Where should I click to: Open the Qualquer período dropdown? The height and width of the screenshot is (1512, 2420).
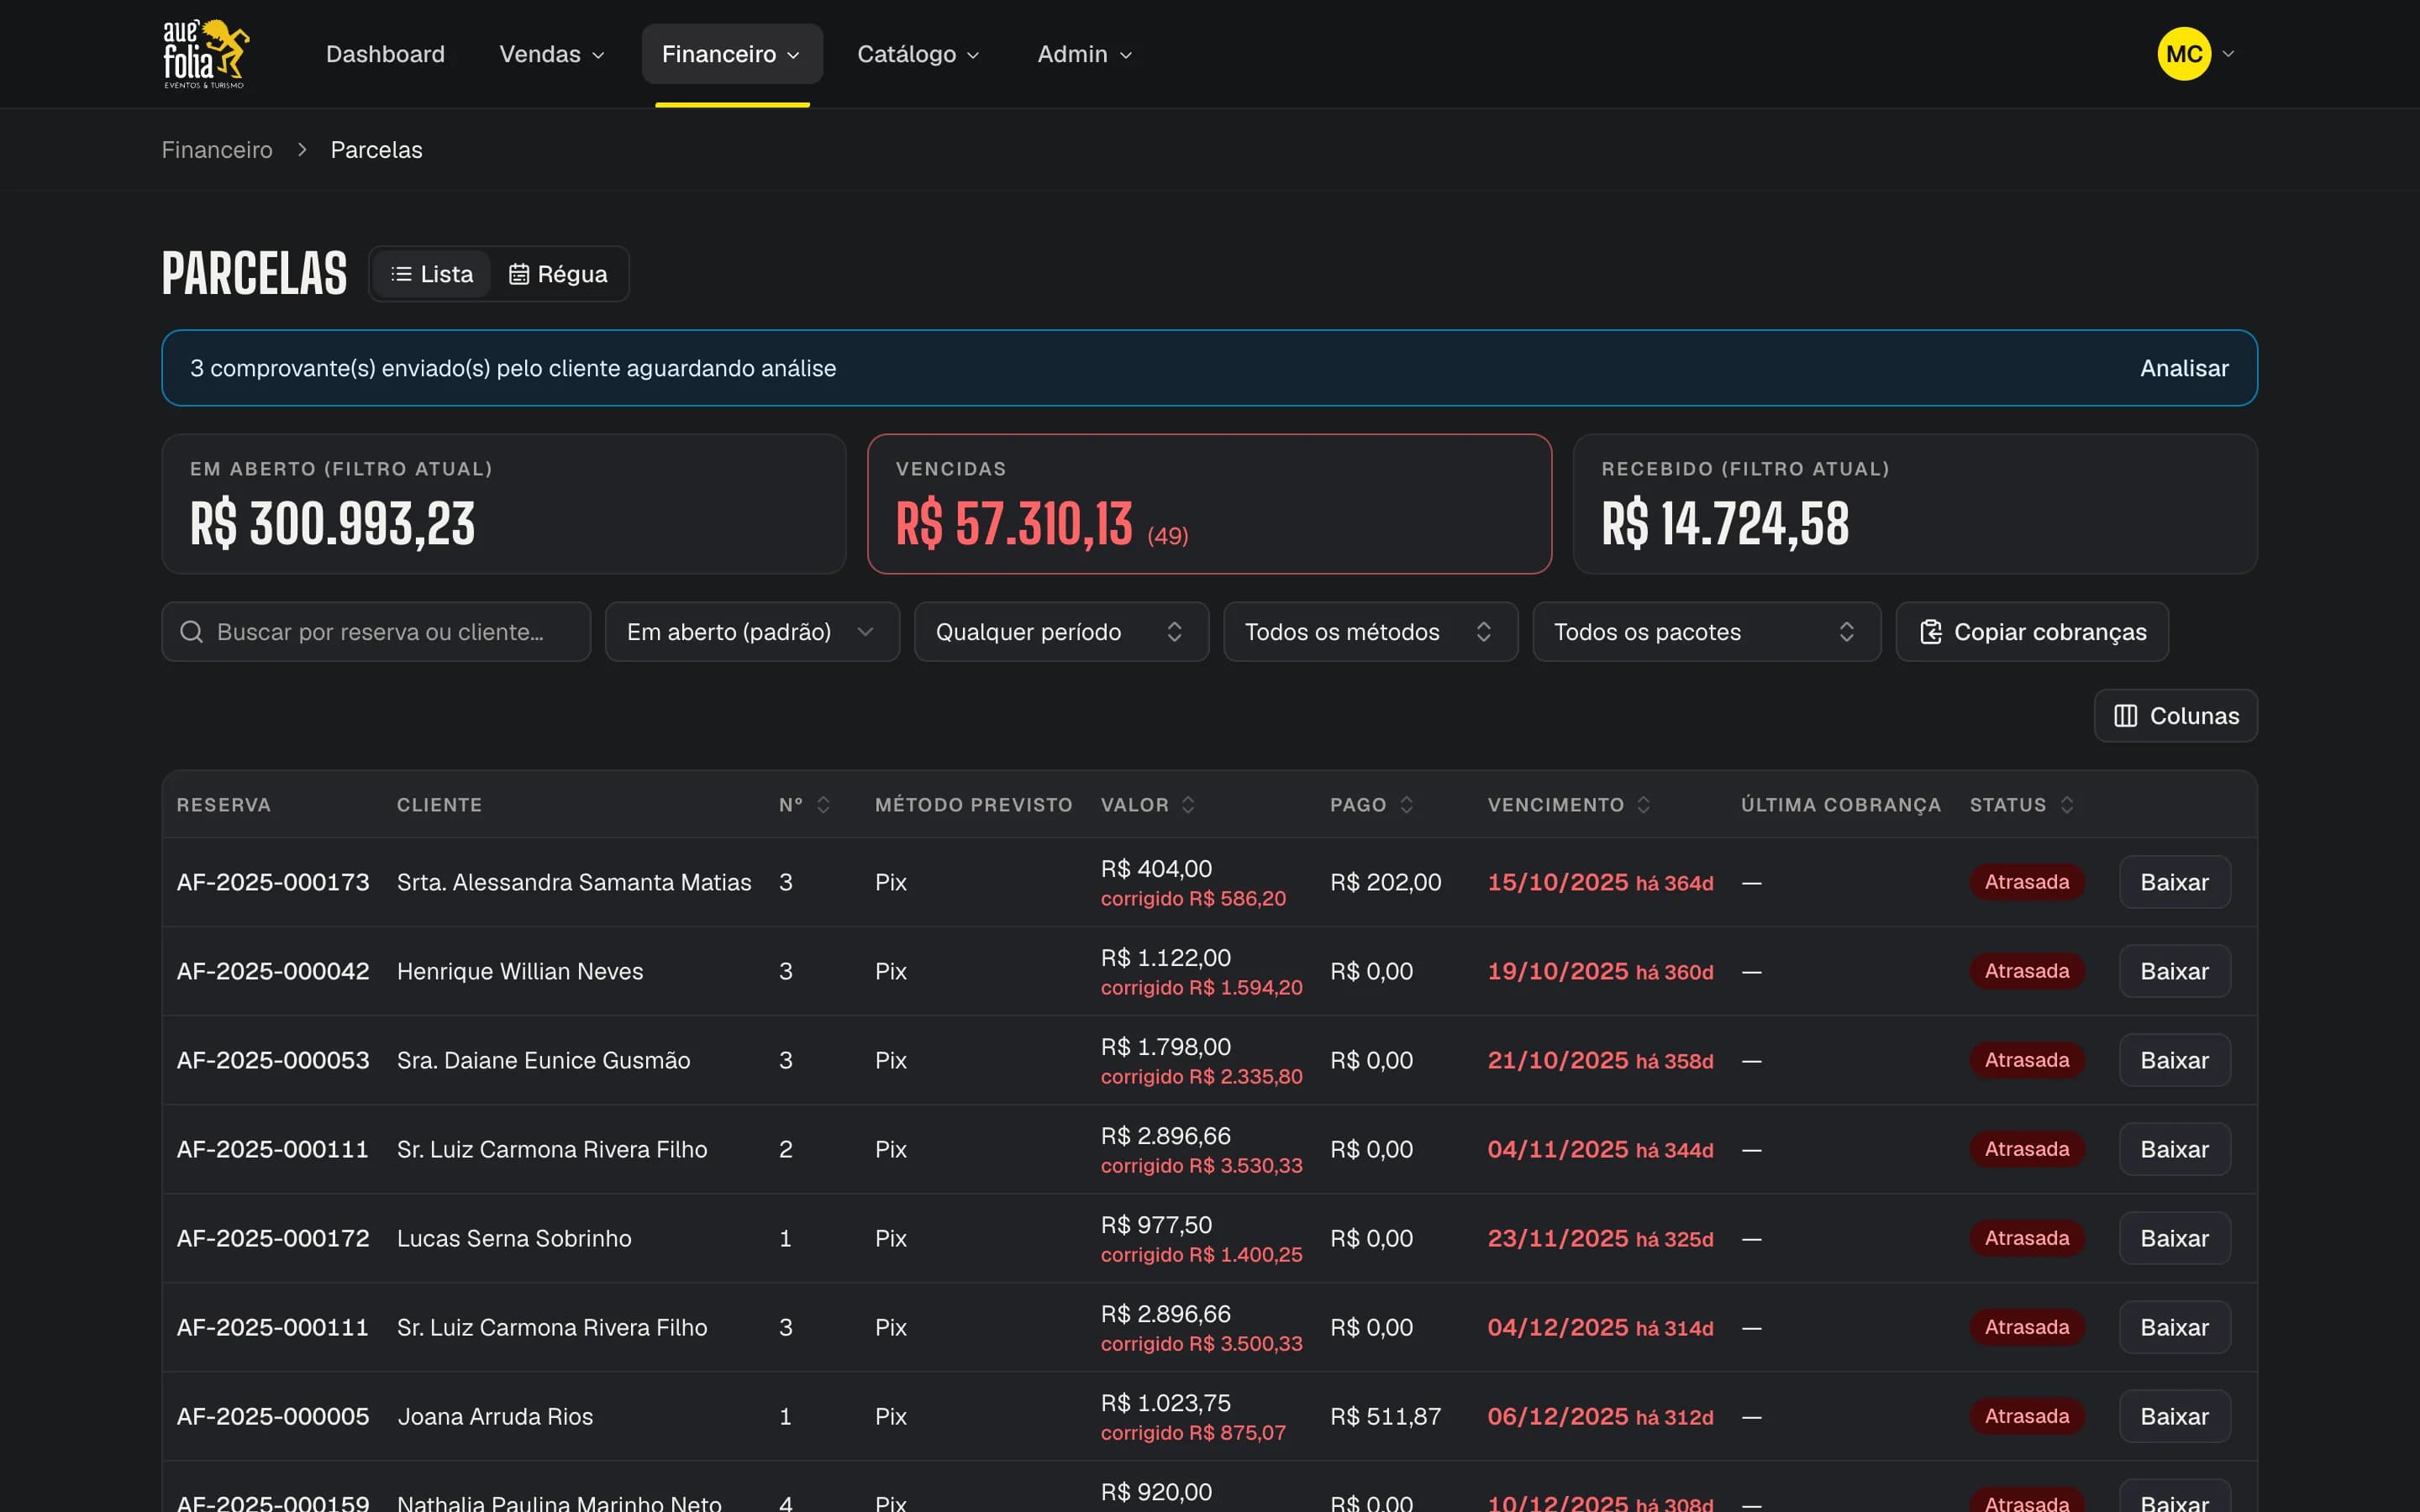(x=1061, y=631)
